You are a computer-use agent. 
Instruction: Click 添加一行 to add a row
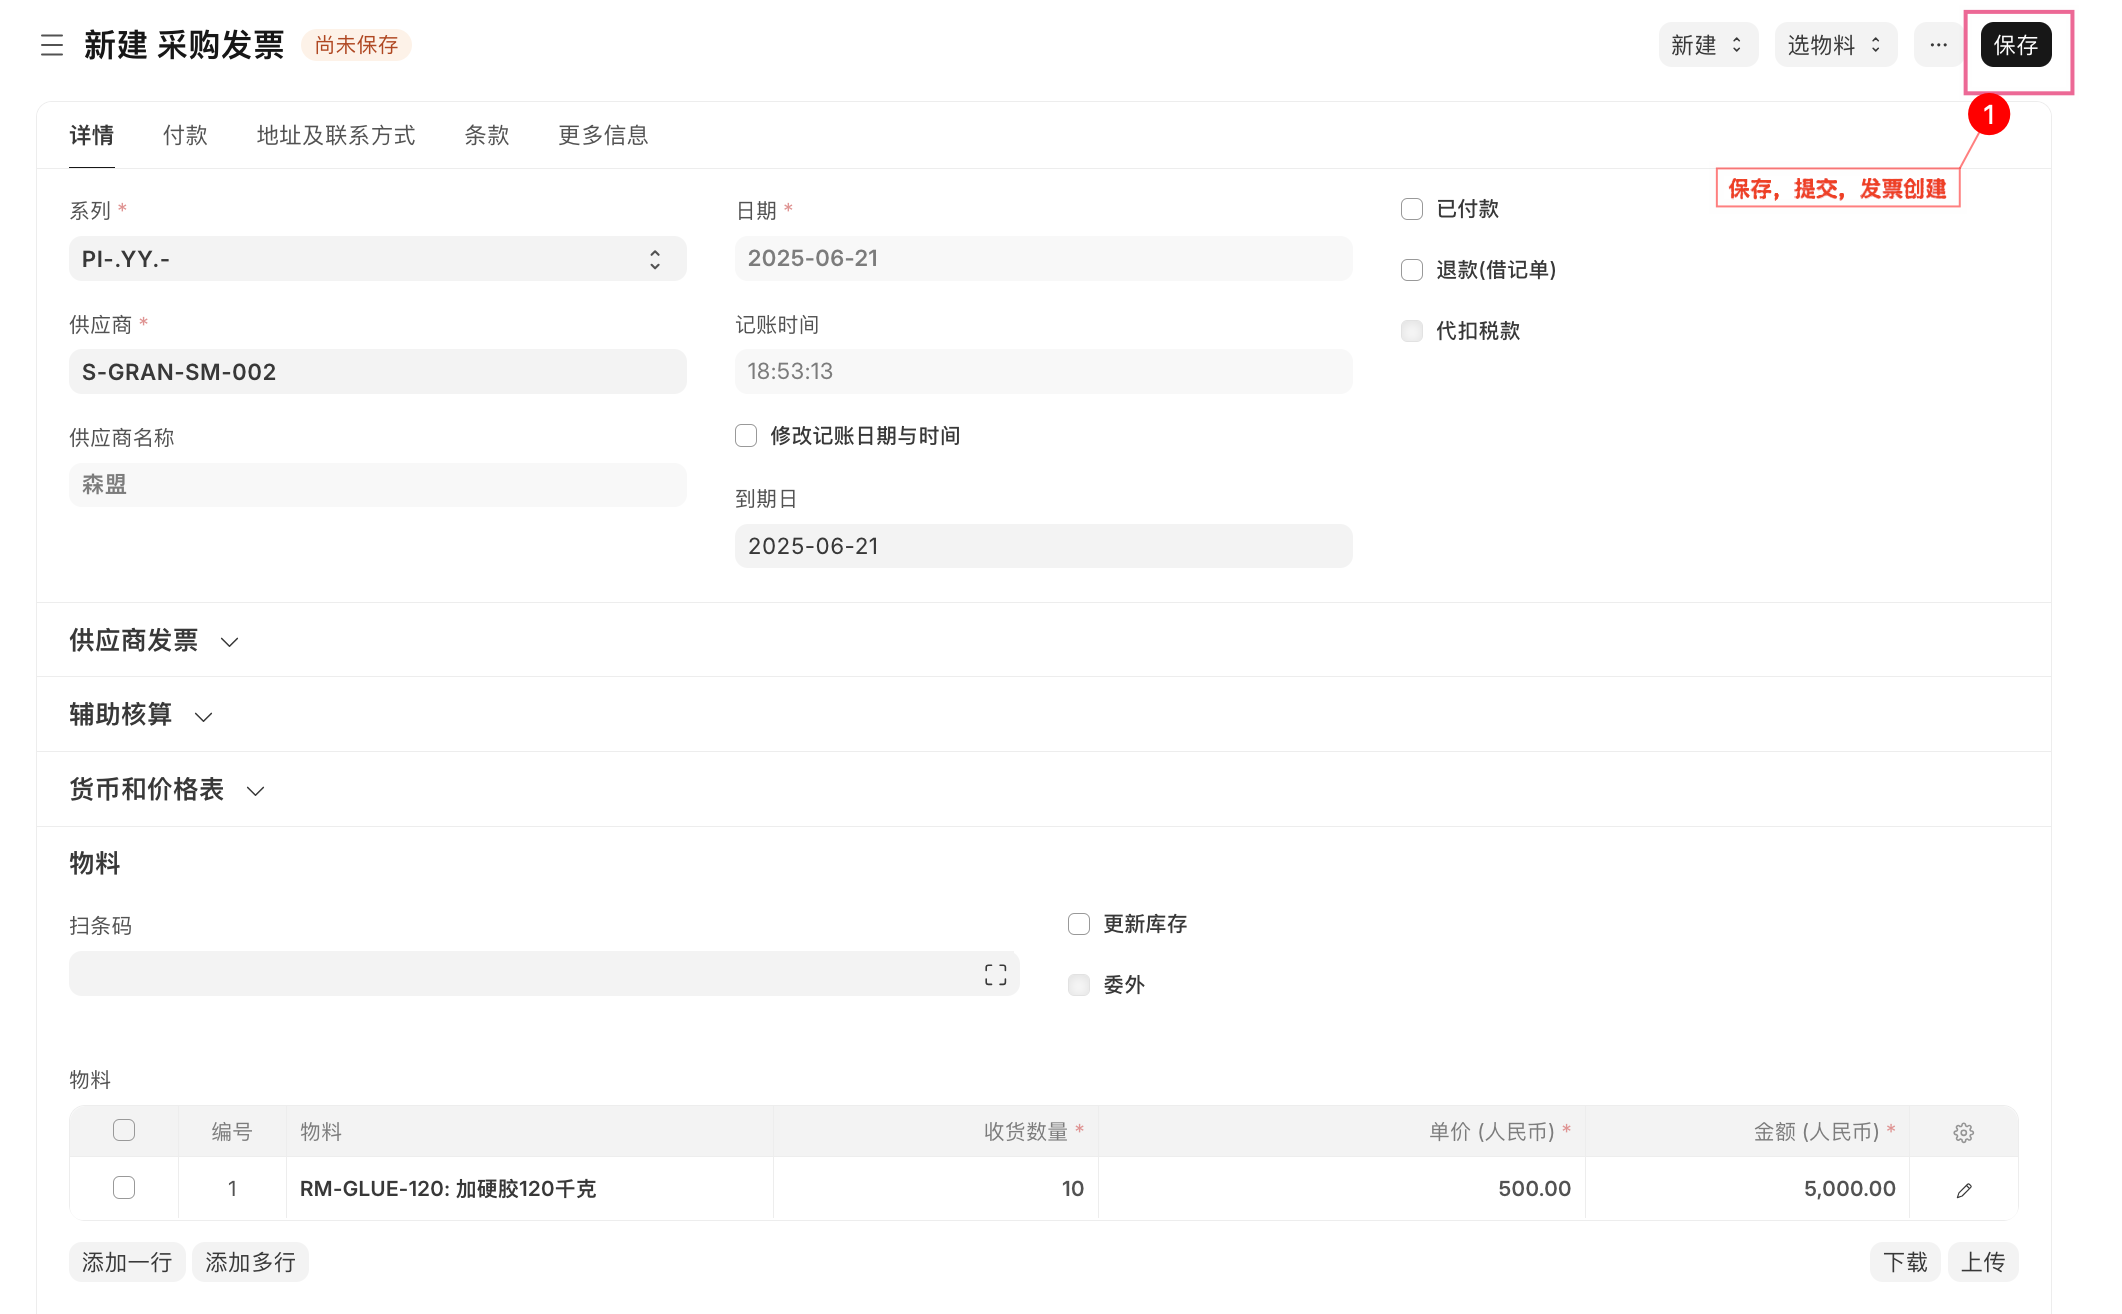[x=126, y=1261]
